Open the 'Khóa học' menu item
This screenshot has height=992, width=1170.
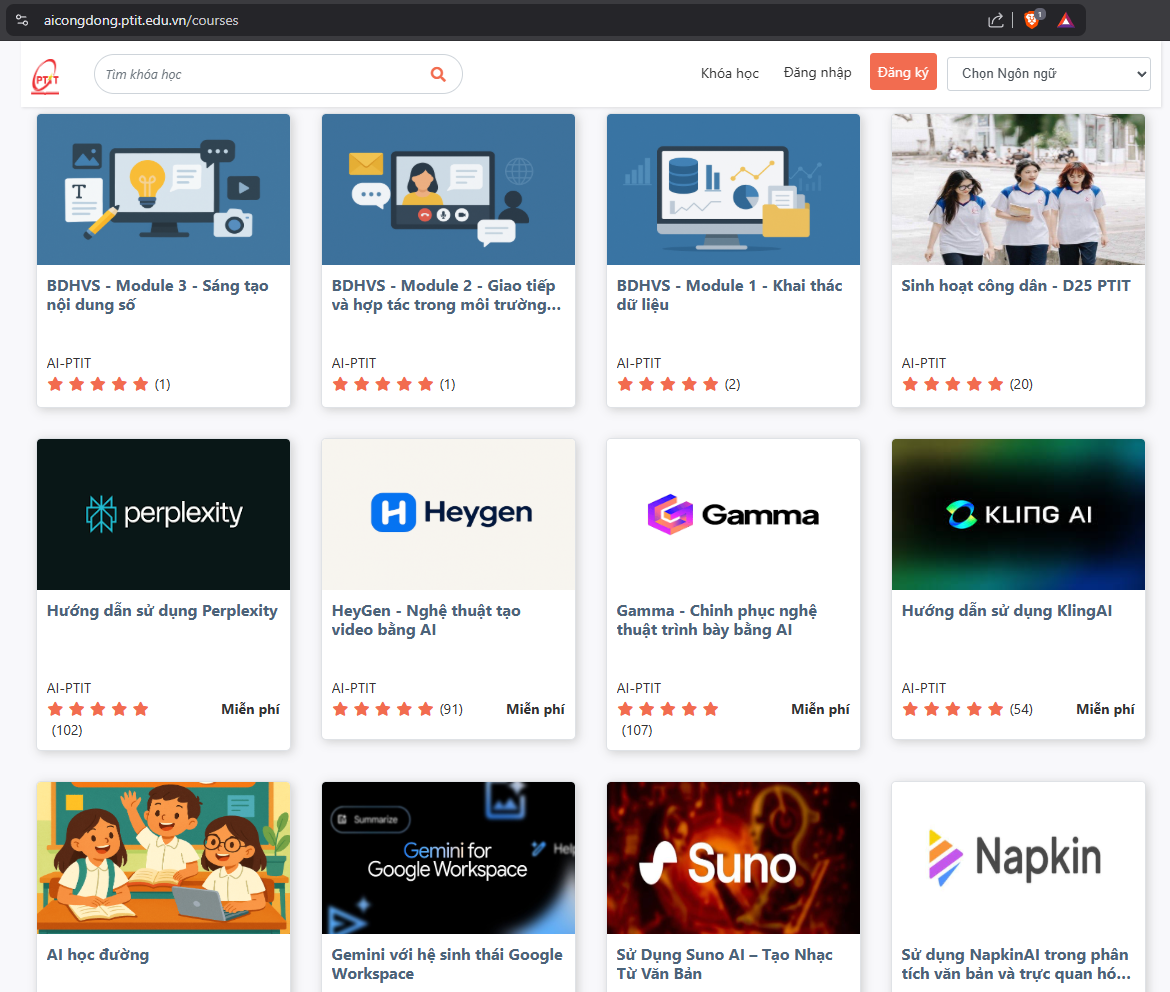[x=729, y=73]
